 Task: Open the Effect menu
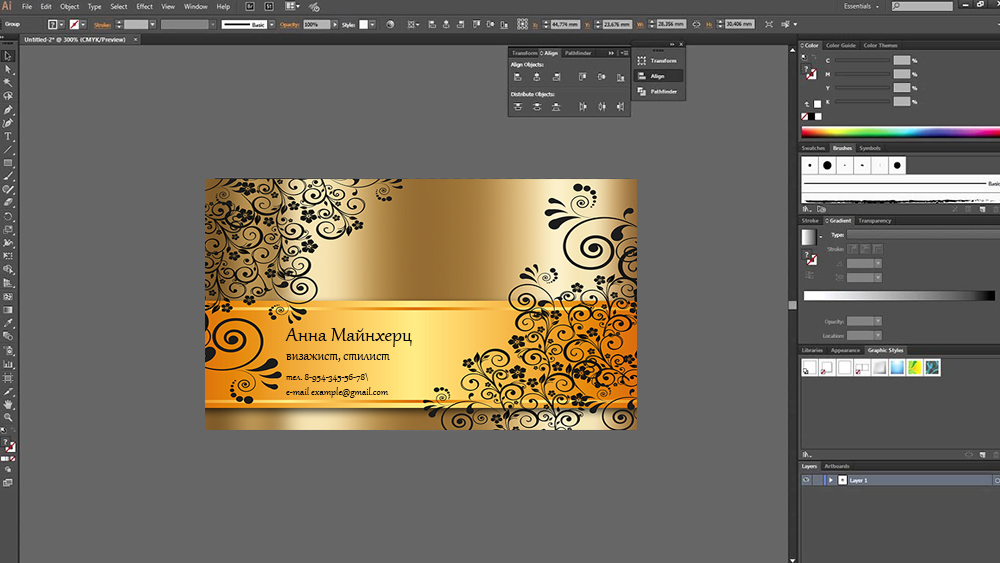pos(145,7)
